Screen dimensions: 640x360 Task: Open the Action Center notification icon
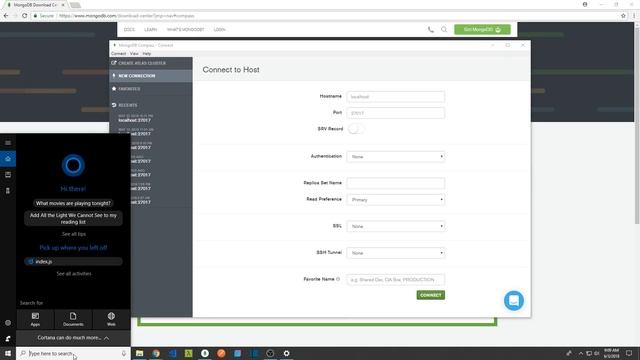pyautogui.click(x=629, y=353)
